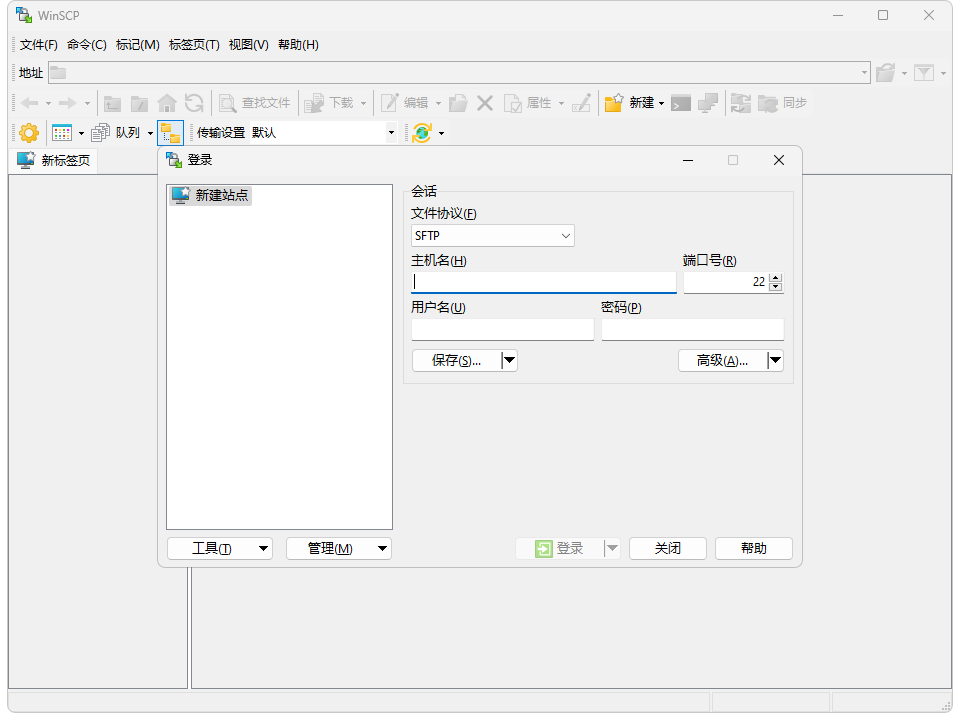960x720 pixels.
Task: Increase port number with up stepper arrow
Action: coord(776,278)
